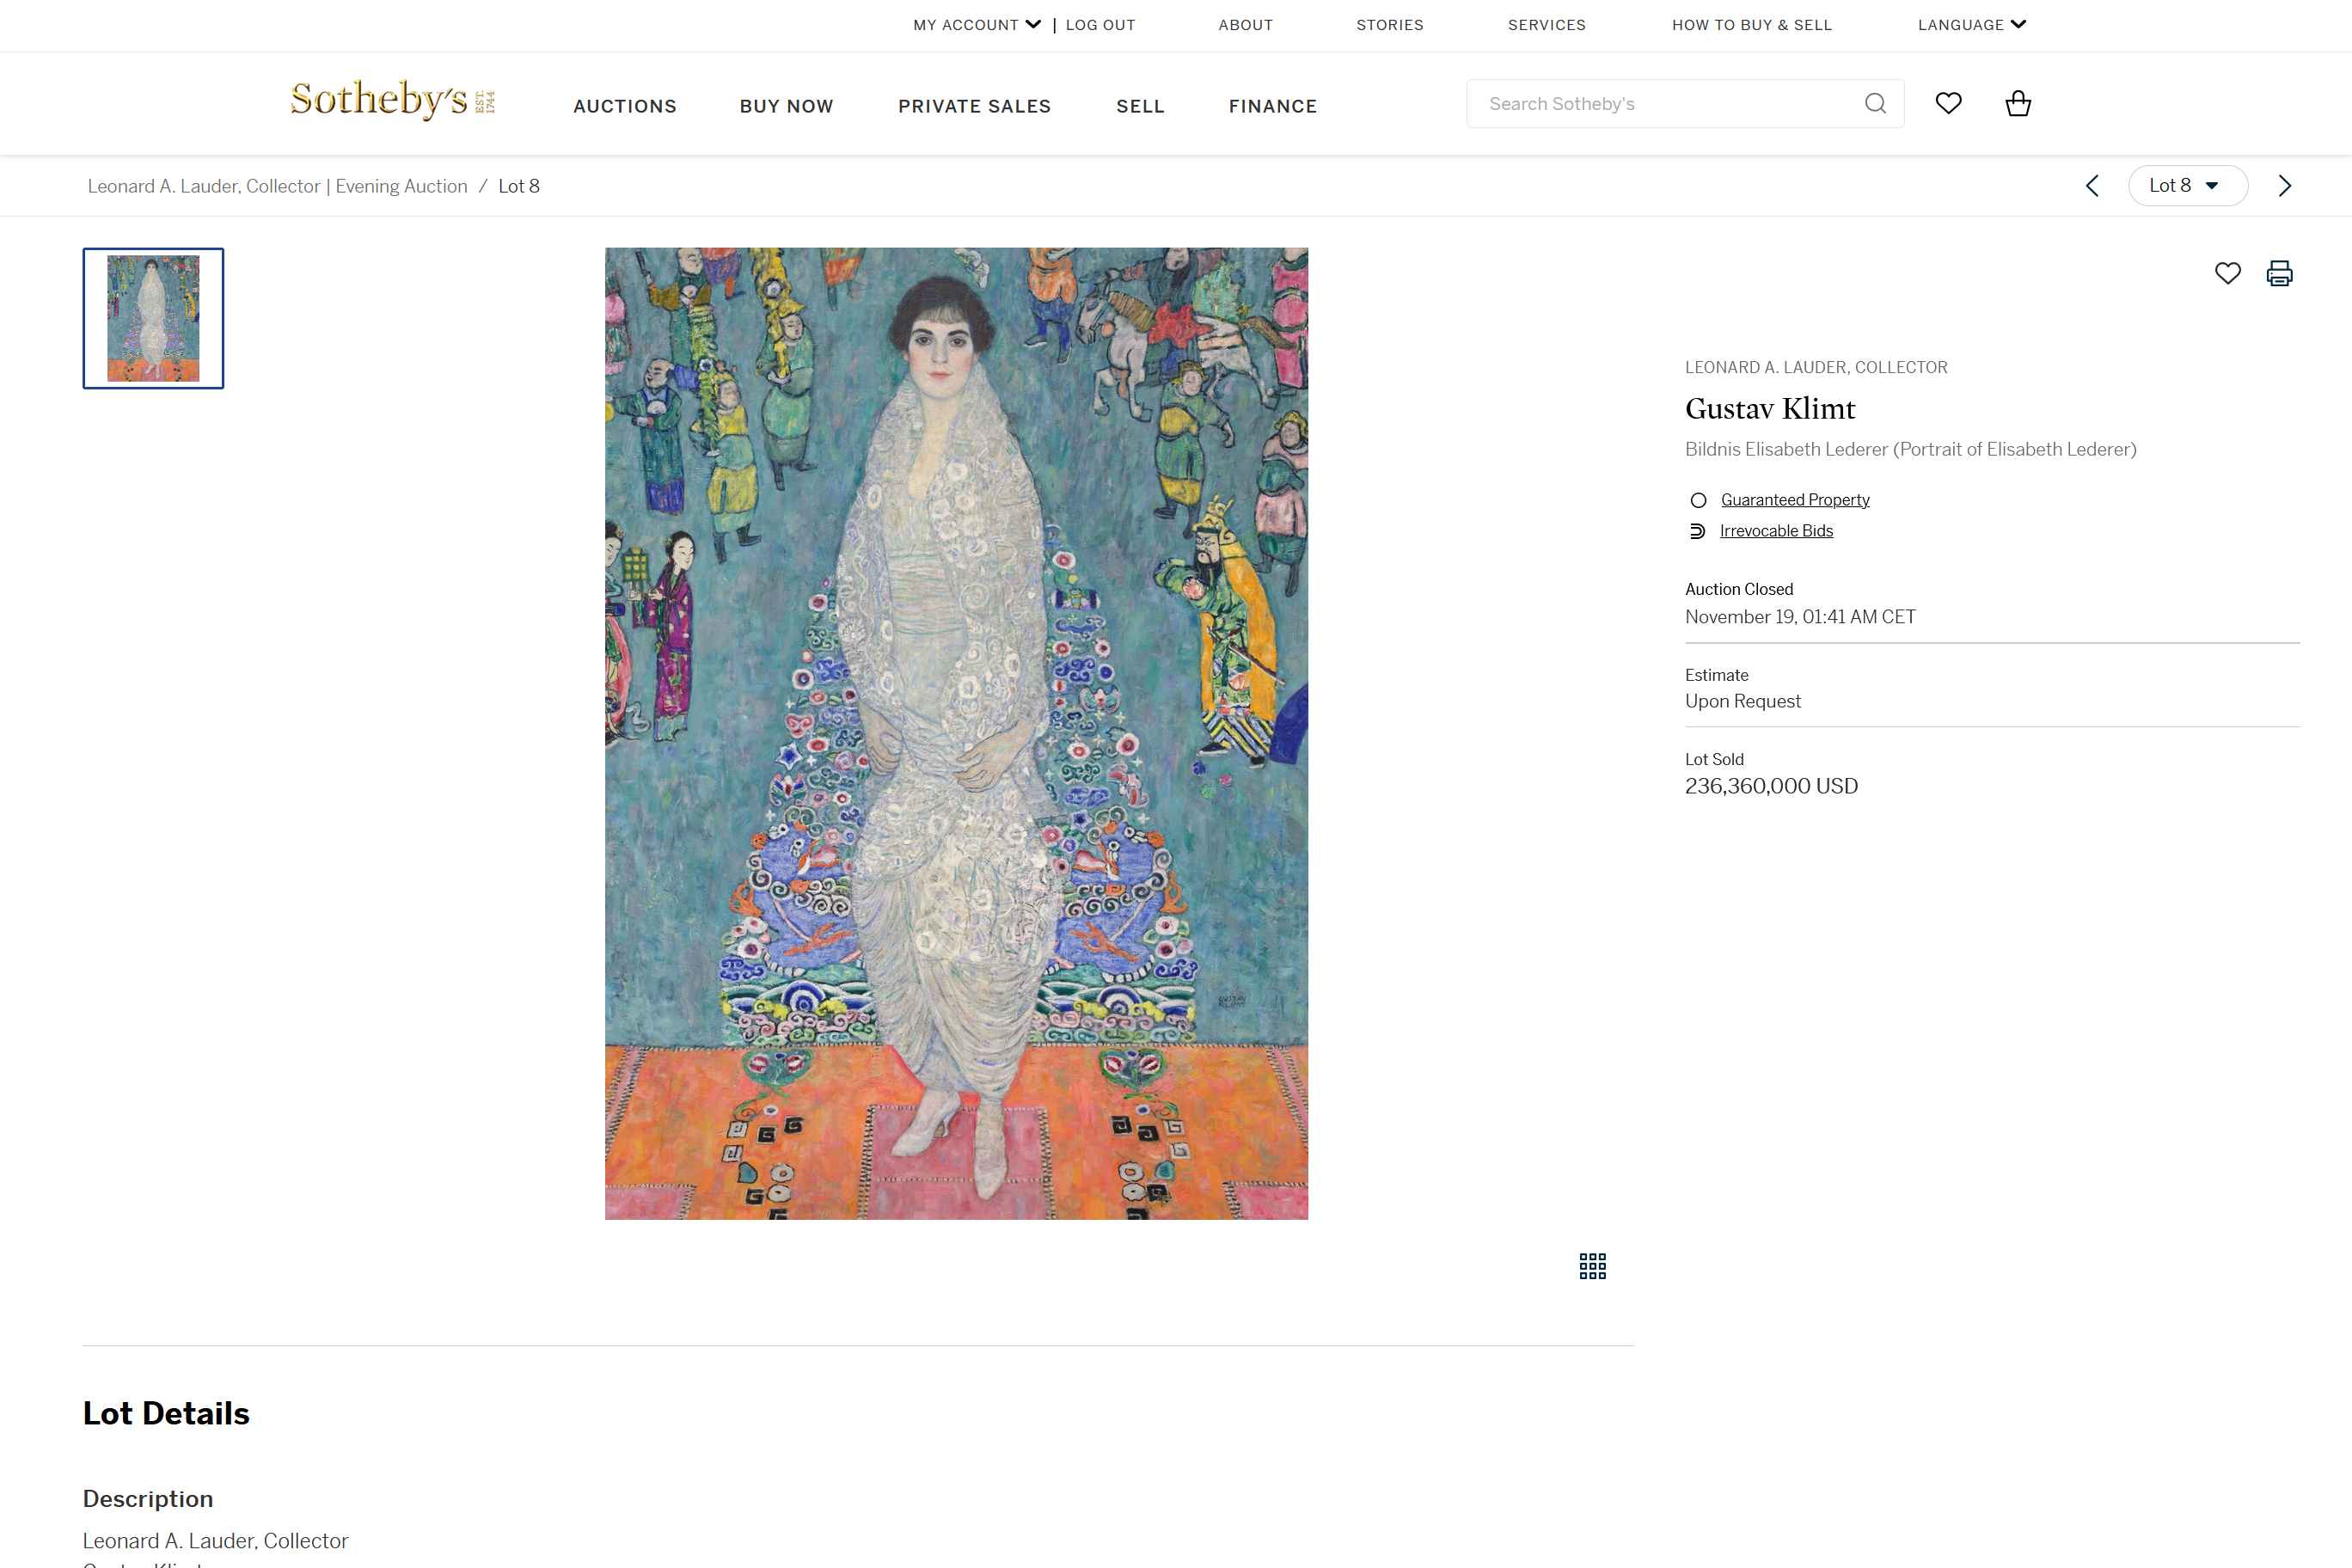2352x1568 pixels.
Task: Go to previous lot arrow
Action: coord(2092,186)
